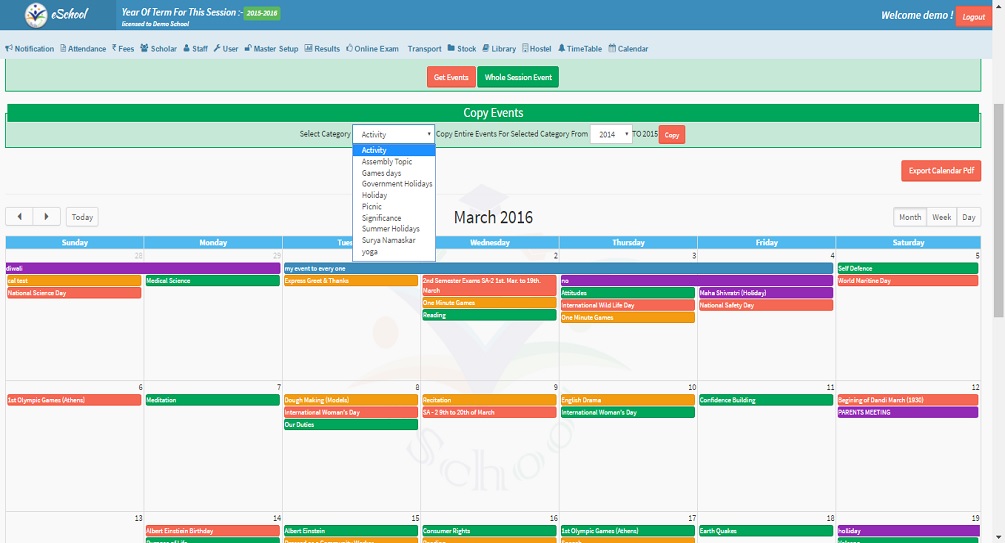Advance to next month with right arrow
The height and width of the screenshot is (543, 1005).
click(46, 217)
